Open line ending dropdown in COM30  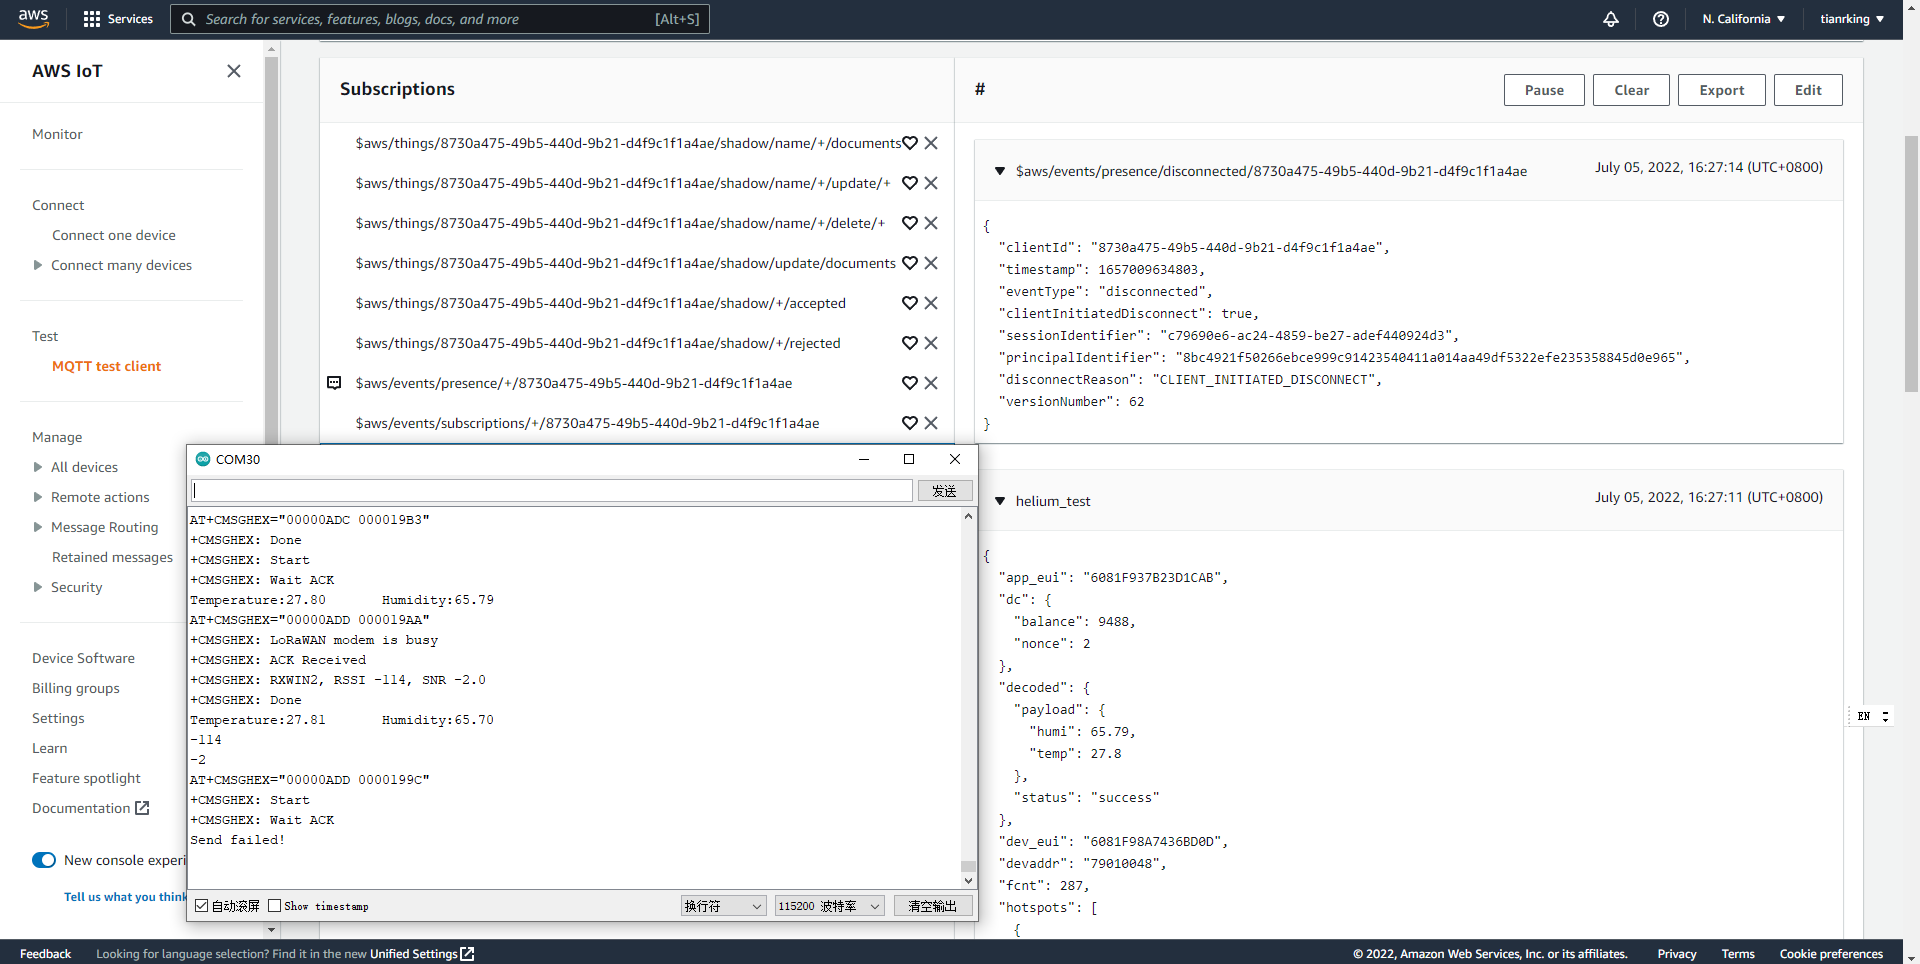(x=724, y=906)
